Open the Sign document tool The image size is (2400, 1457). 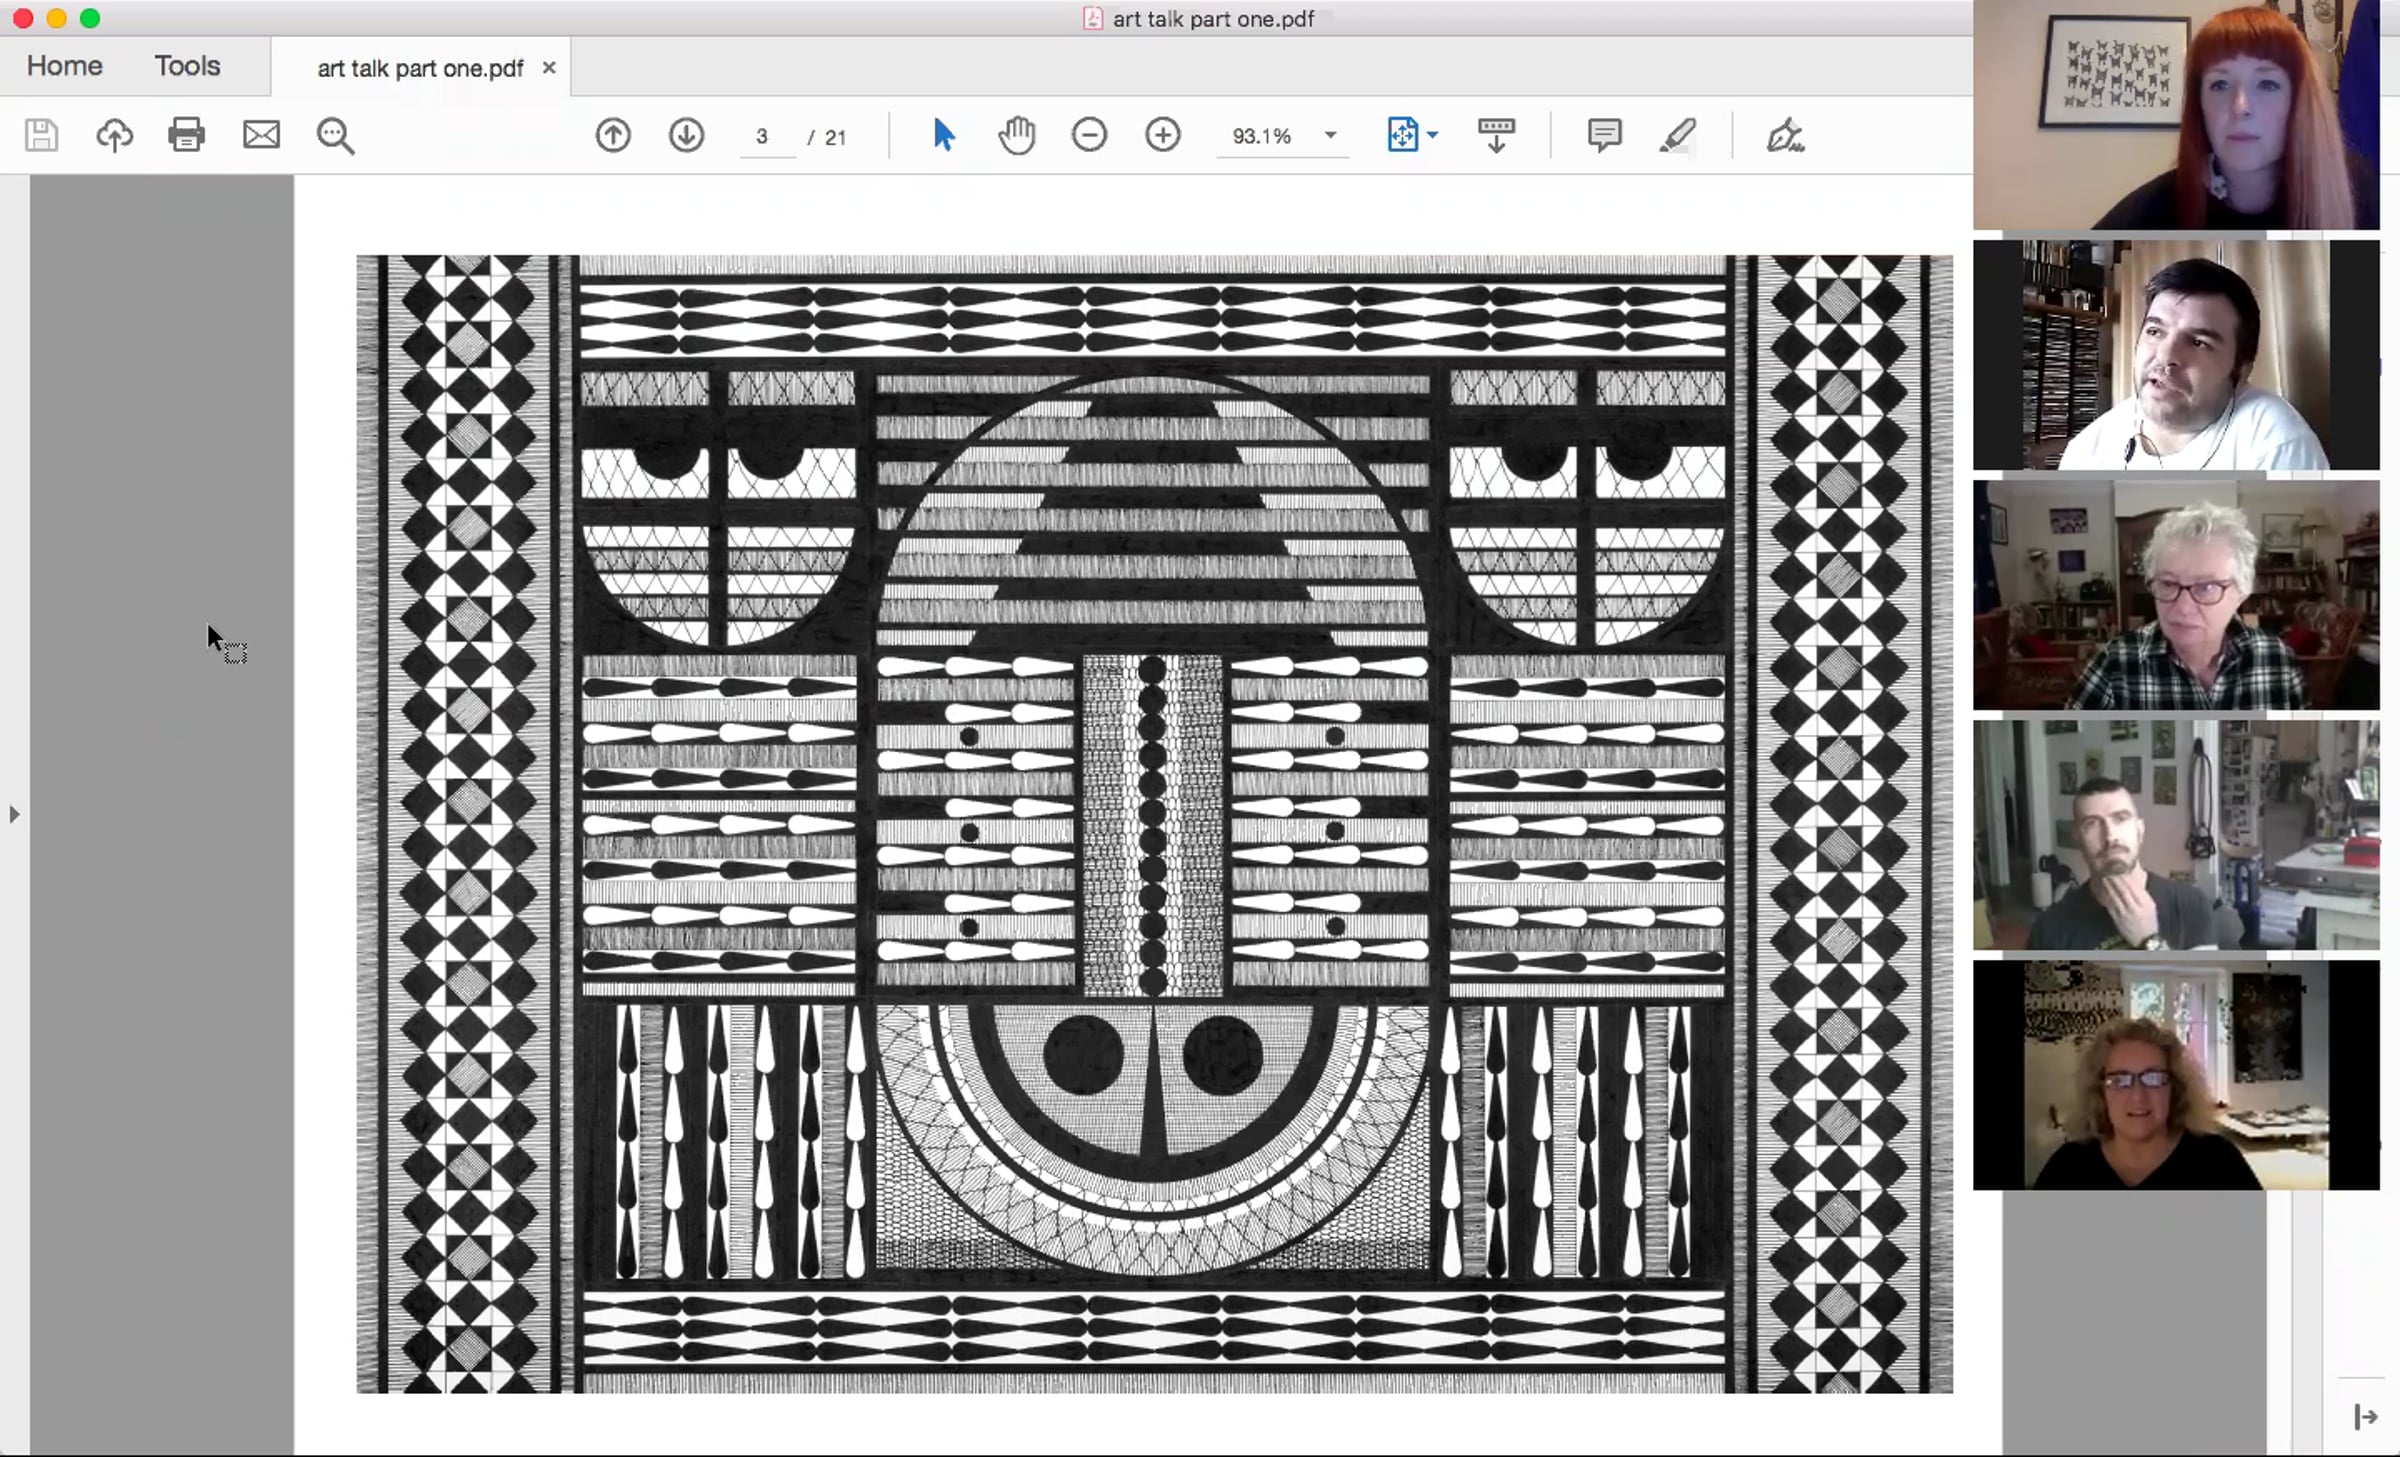(x=1785, y=135)
